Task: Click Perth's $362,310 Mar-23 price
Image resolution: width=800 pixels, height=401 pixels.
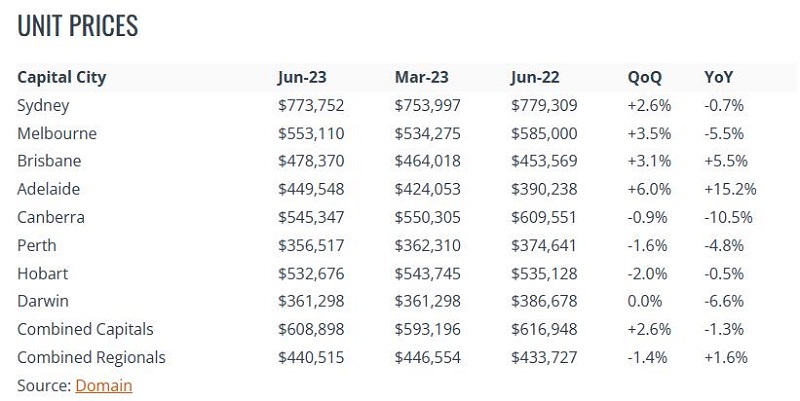Action: (428, 245)
